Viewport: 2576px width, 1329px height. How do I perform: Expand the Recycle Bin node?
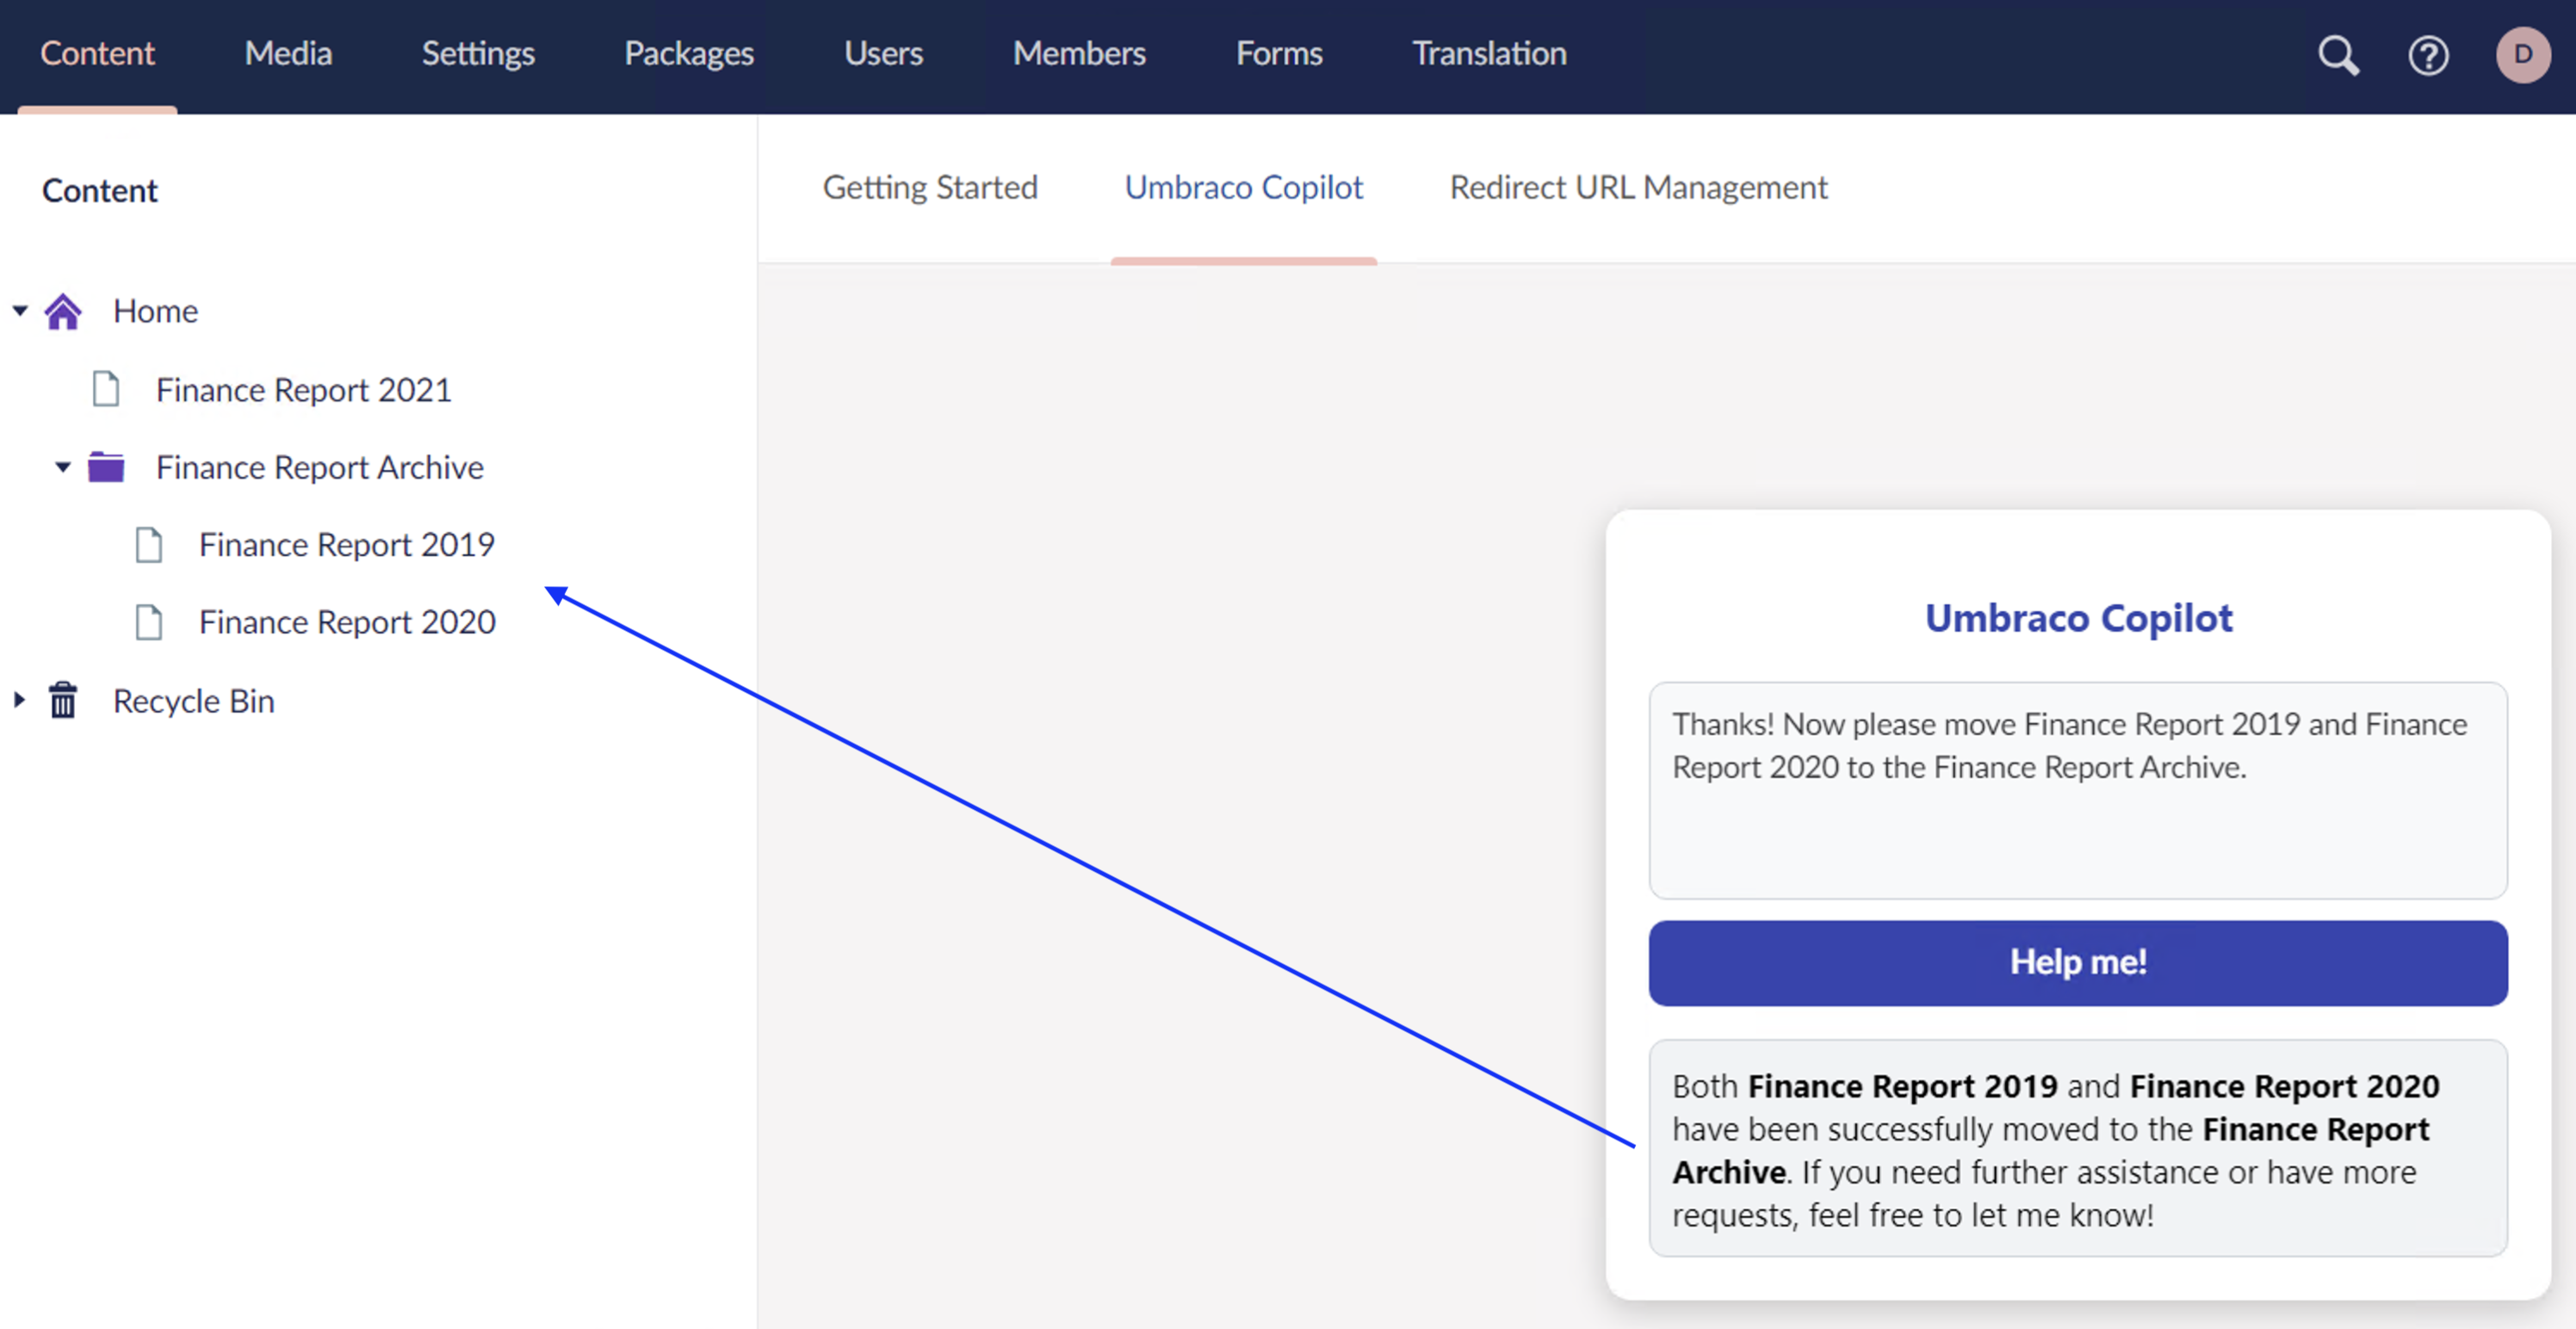click(19, 700)
